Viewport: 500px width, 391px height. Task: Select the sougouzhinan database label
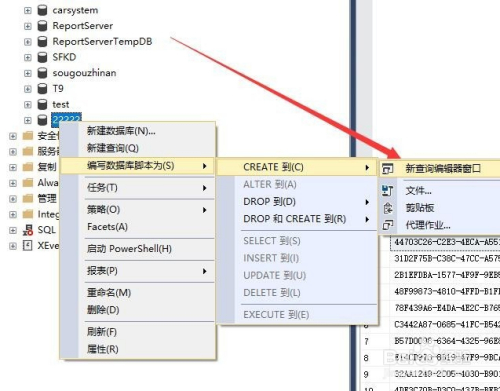click(84, 73)
